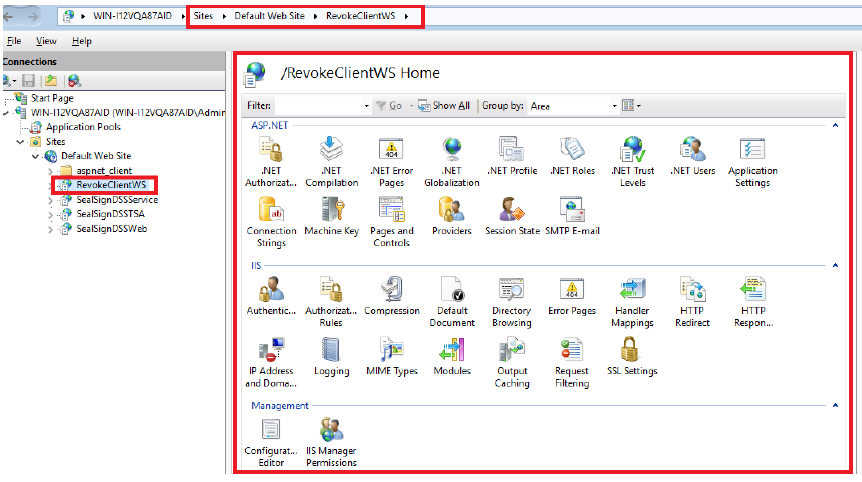Open the Configuration Editor icon
The height and width of the screenshot is (482, 862).
(271, 437)
